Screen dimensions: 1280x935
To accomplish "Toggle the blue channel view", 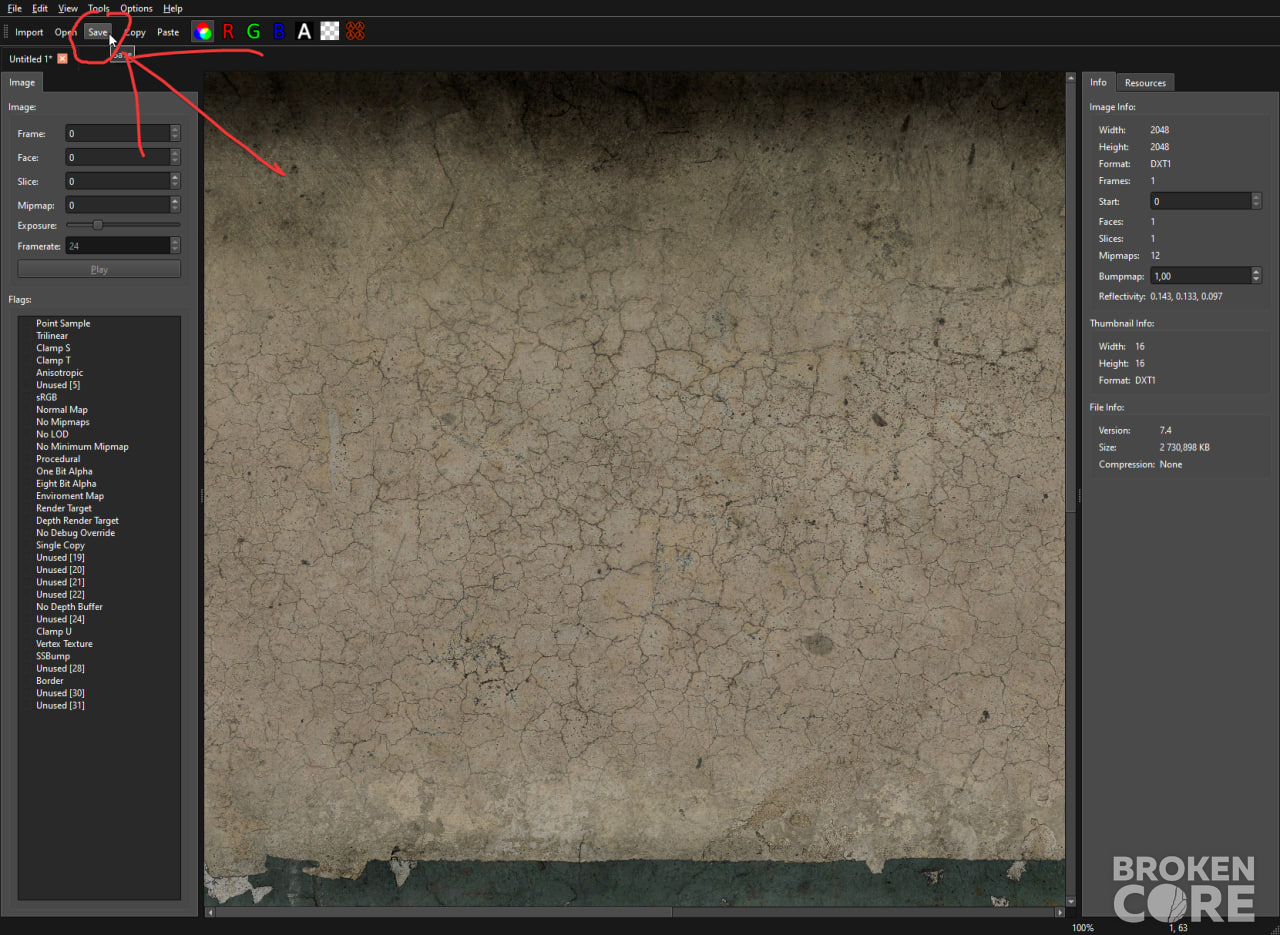I will (279, 32).
